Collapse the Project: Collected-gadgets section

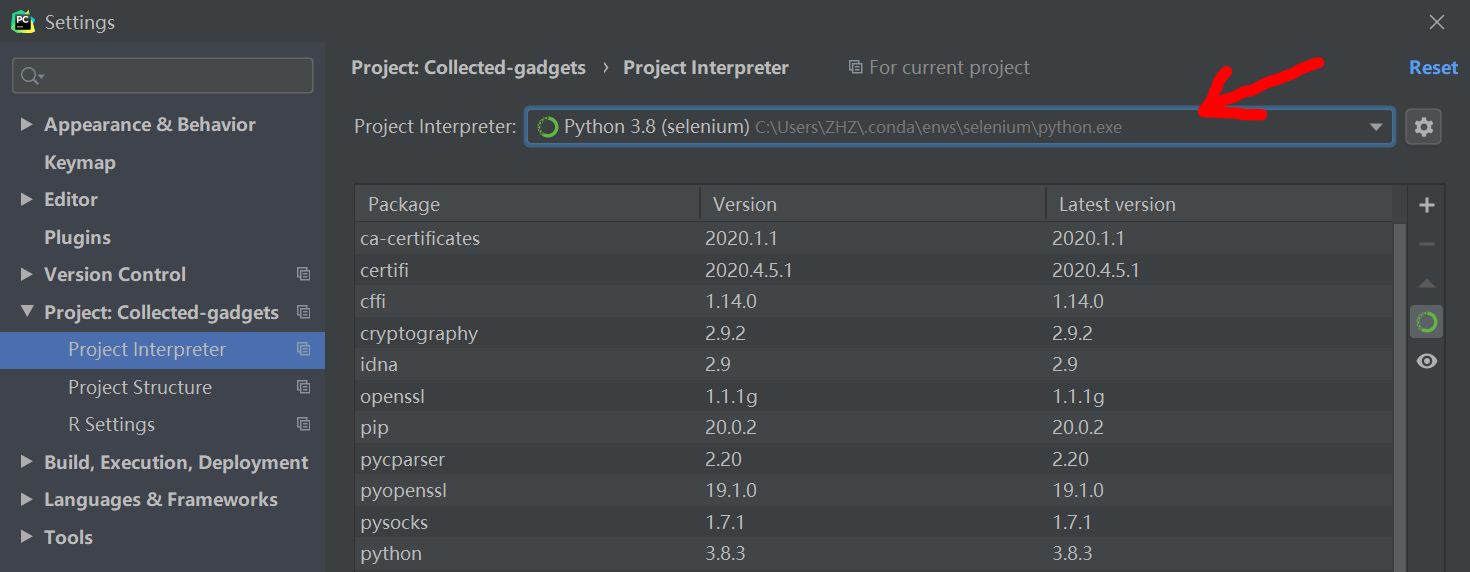(27, 312)
